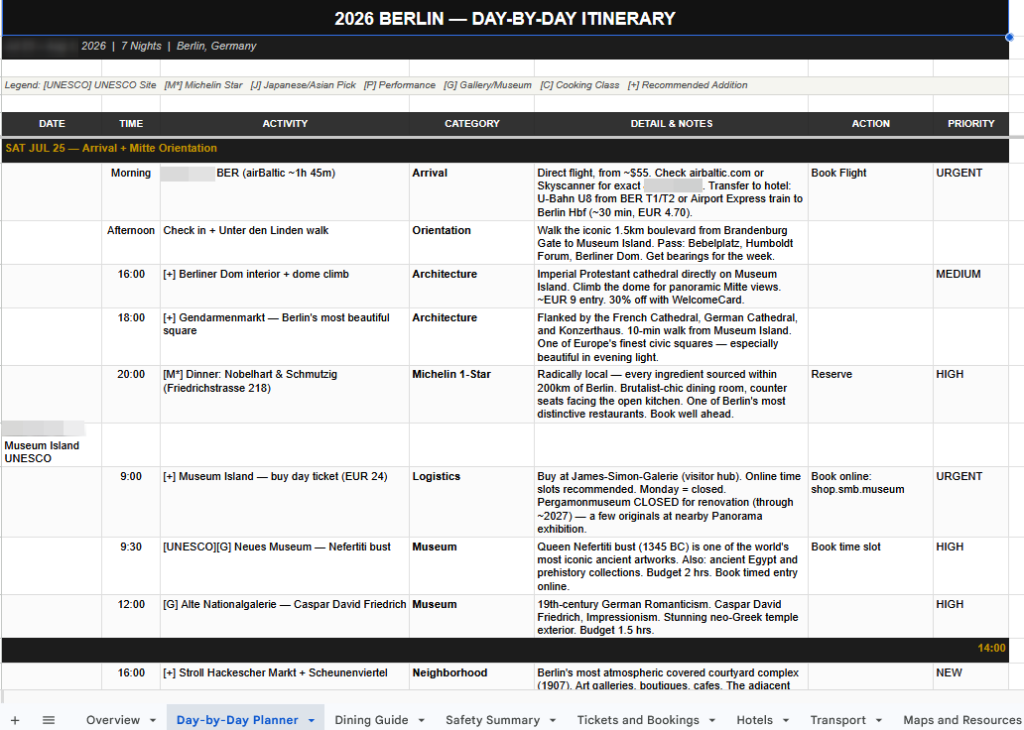1024x730 pixels.
Task: Open the Hotels tab dropdown arrow
Action: tap(786, 720)
